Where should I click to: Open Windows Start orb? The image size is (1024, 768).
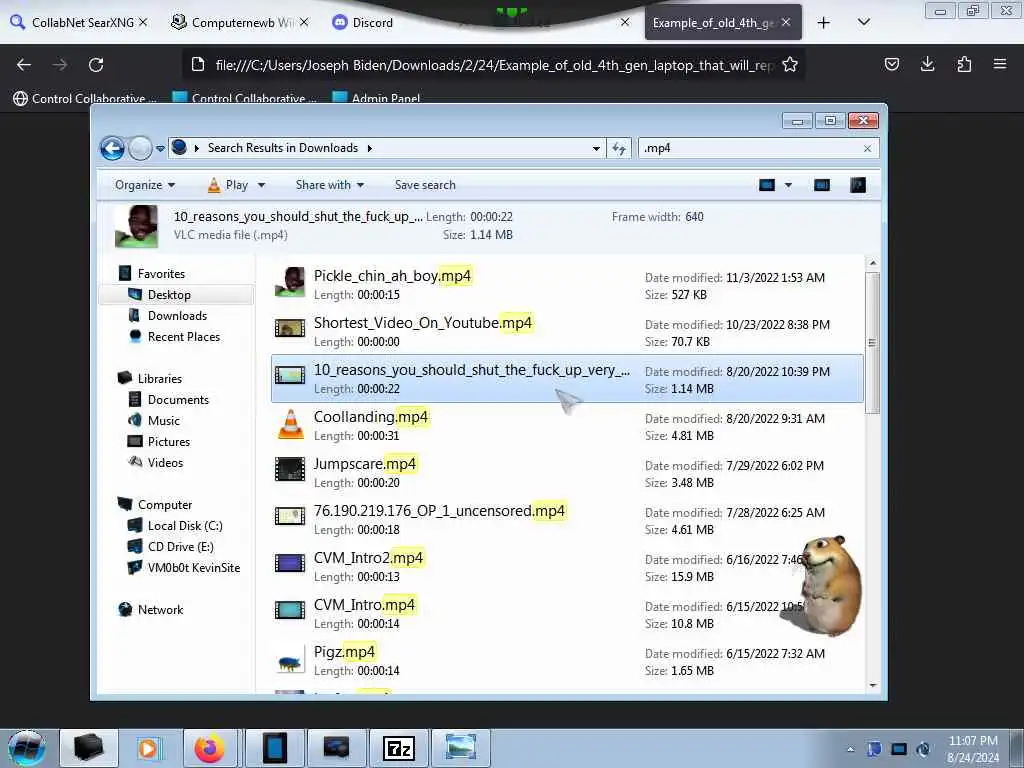[x=26, y=748]
